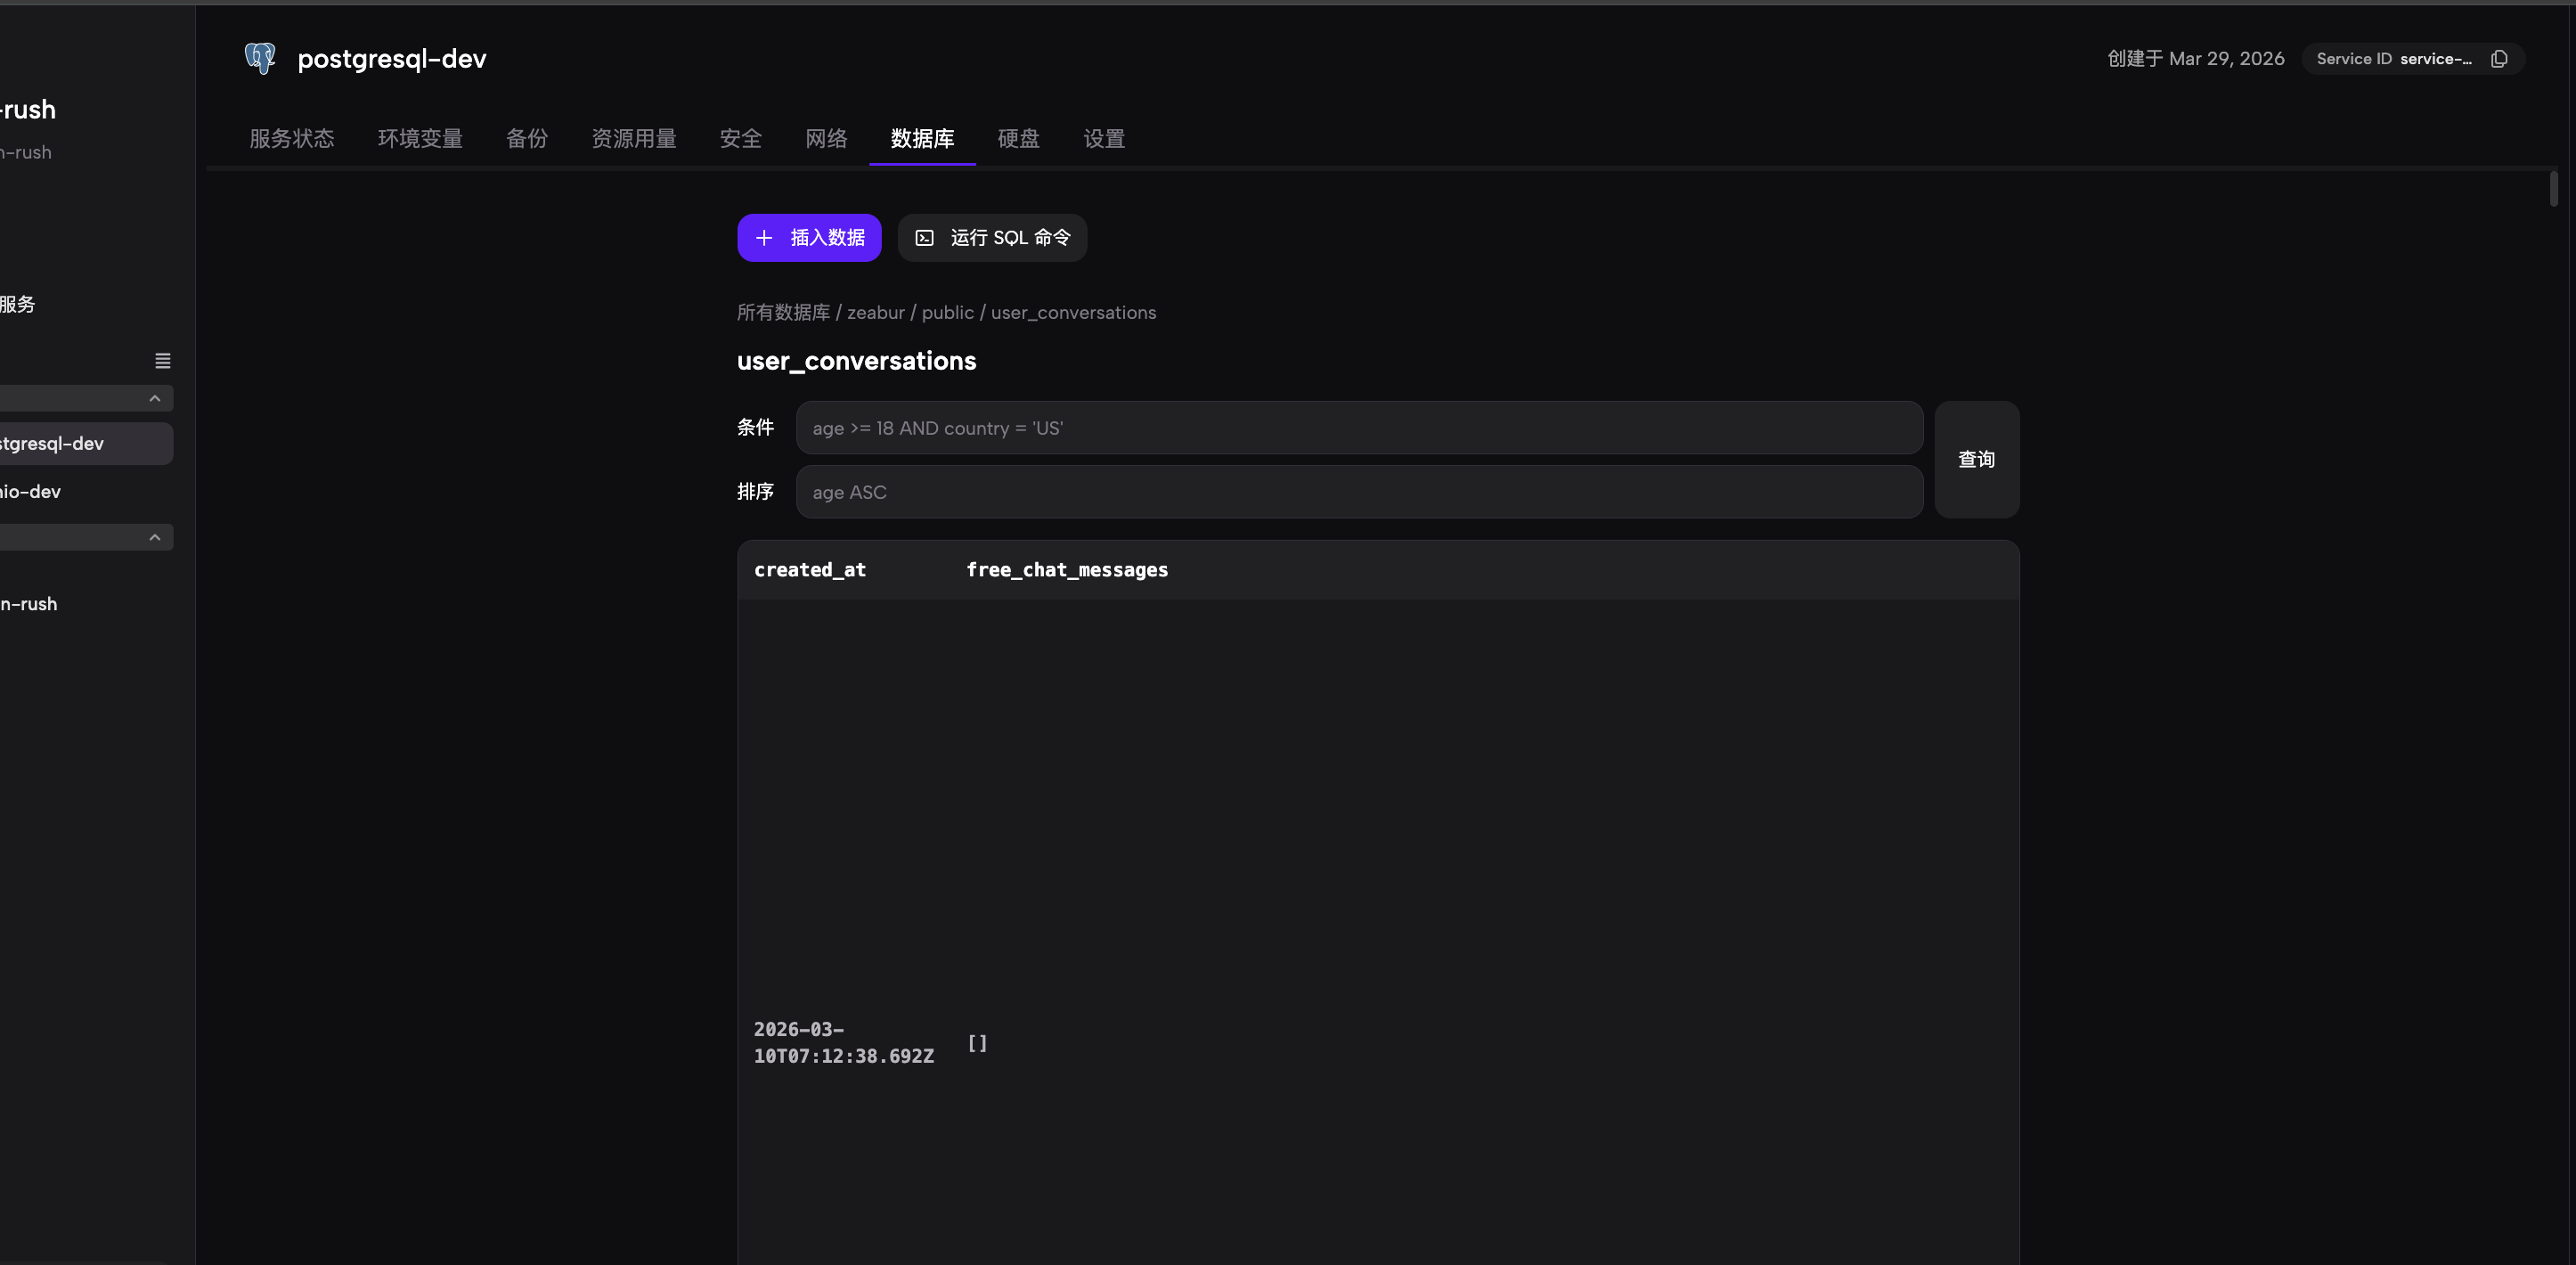The width and height of the screenshot is (2576, 1265).
Task: Collapse the service group above postgresql-dev
Action: (x=154, y=397)
